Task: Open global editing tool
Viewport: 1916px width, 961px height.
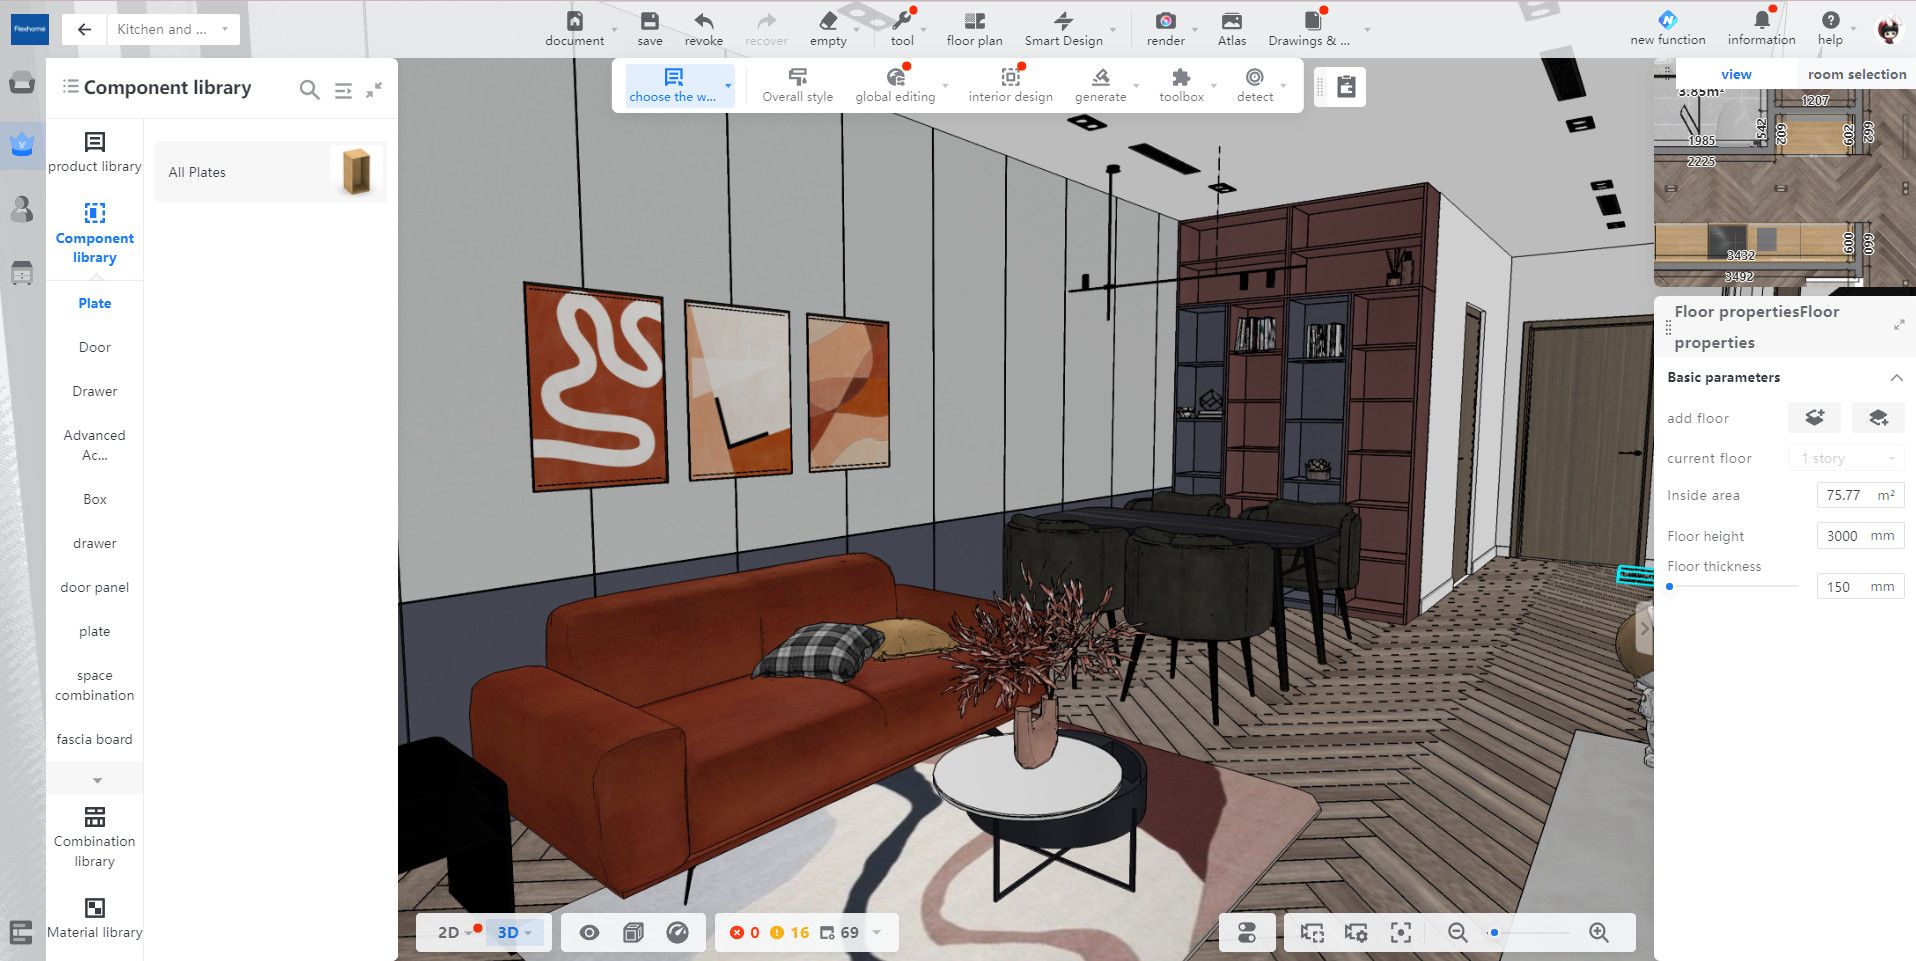Action: (895, 77)
